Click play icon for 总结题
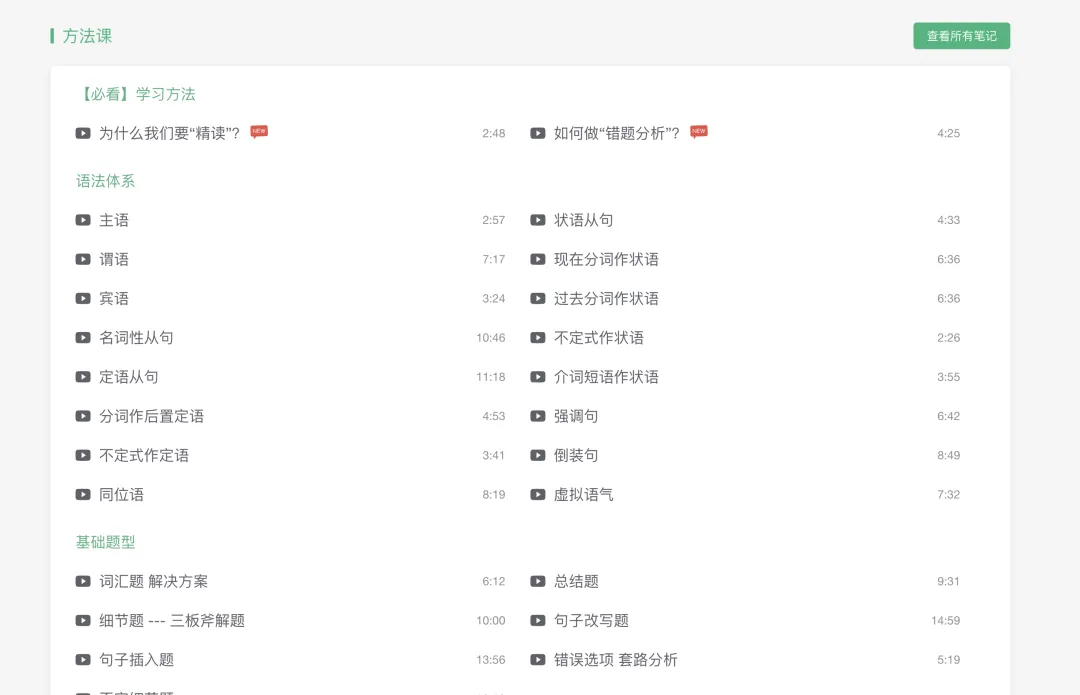This screenshot has width=1080, height=695. [x=537, y=581]
